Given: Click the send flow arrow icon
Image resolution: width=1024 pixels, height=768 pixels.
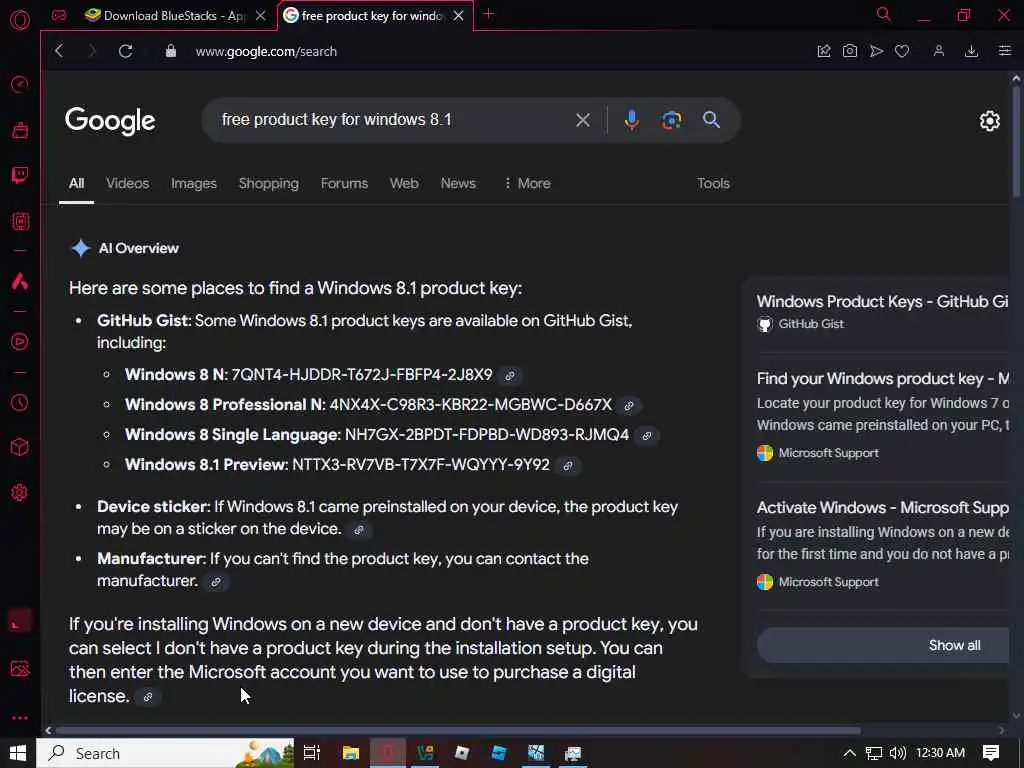Looking at the screenshot, I should pyautogui.click(x=876, y=51).
